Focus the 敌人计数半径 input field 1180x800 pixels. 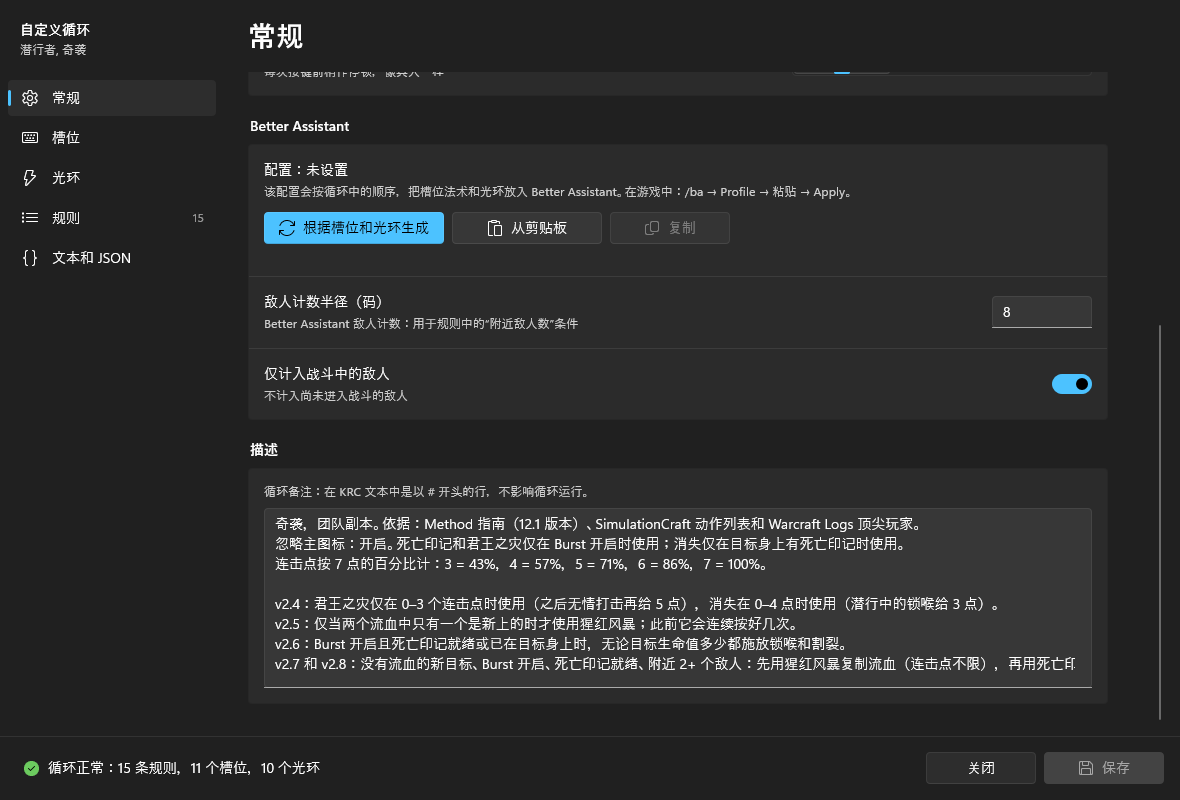coord(1042,312)
